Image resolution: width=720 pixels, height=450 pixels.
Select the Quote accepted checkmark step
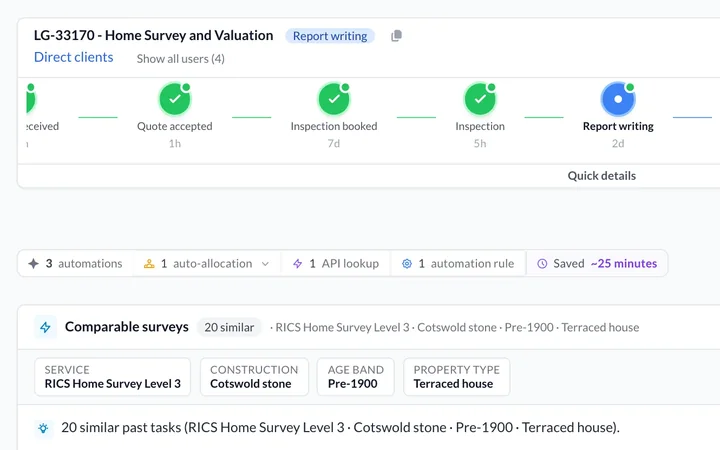[x=174, y=99]
